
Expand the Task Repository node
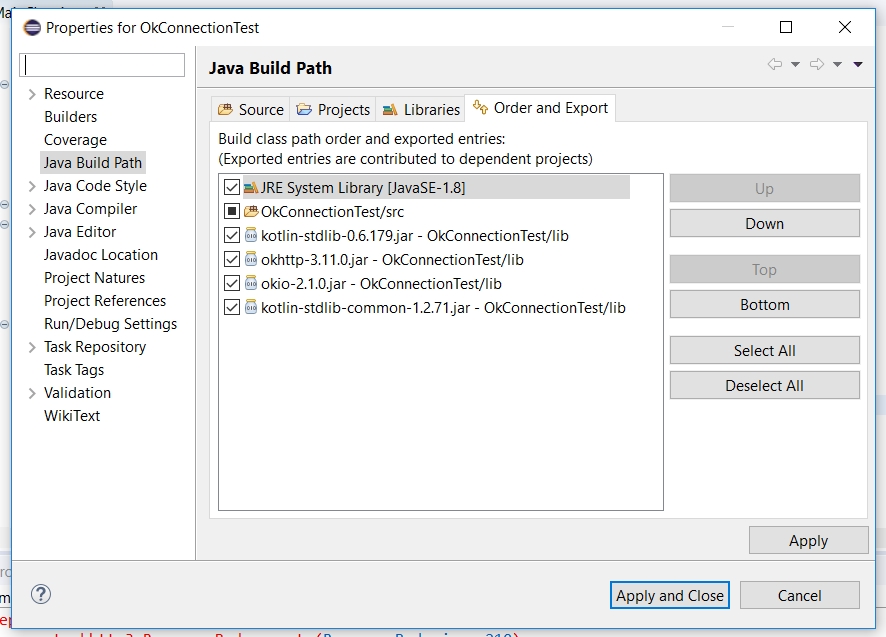point(31,347)
